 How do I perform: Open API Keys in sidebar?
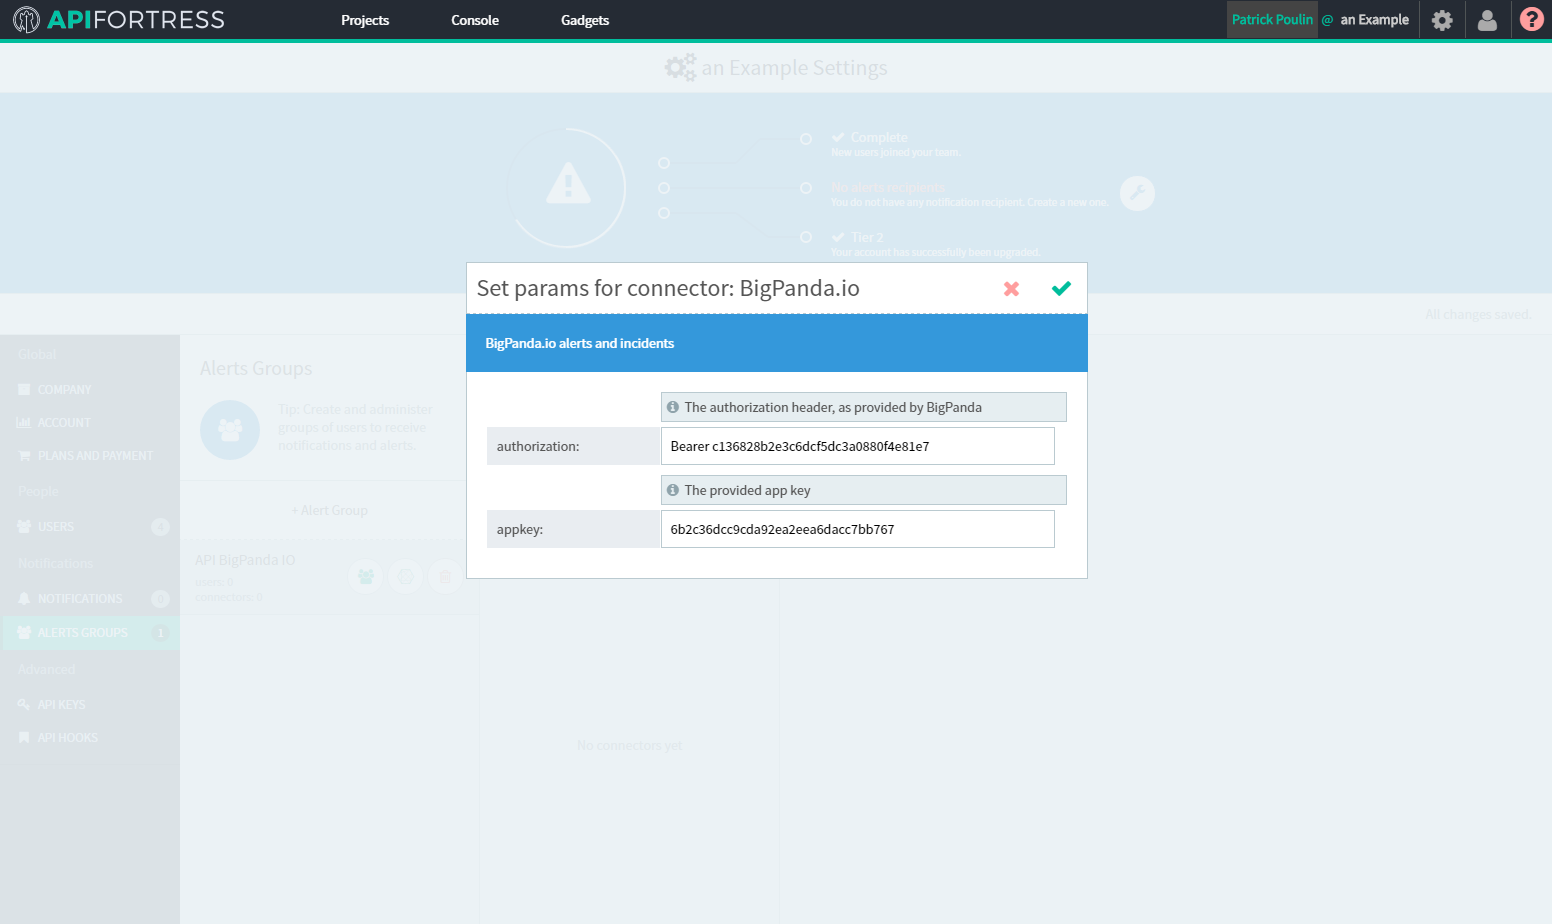61,705
